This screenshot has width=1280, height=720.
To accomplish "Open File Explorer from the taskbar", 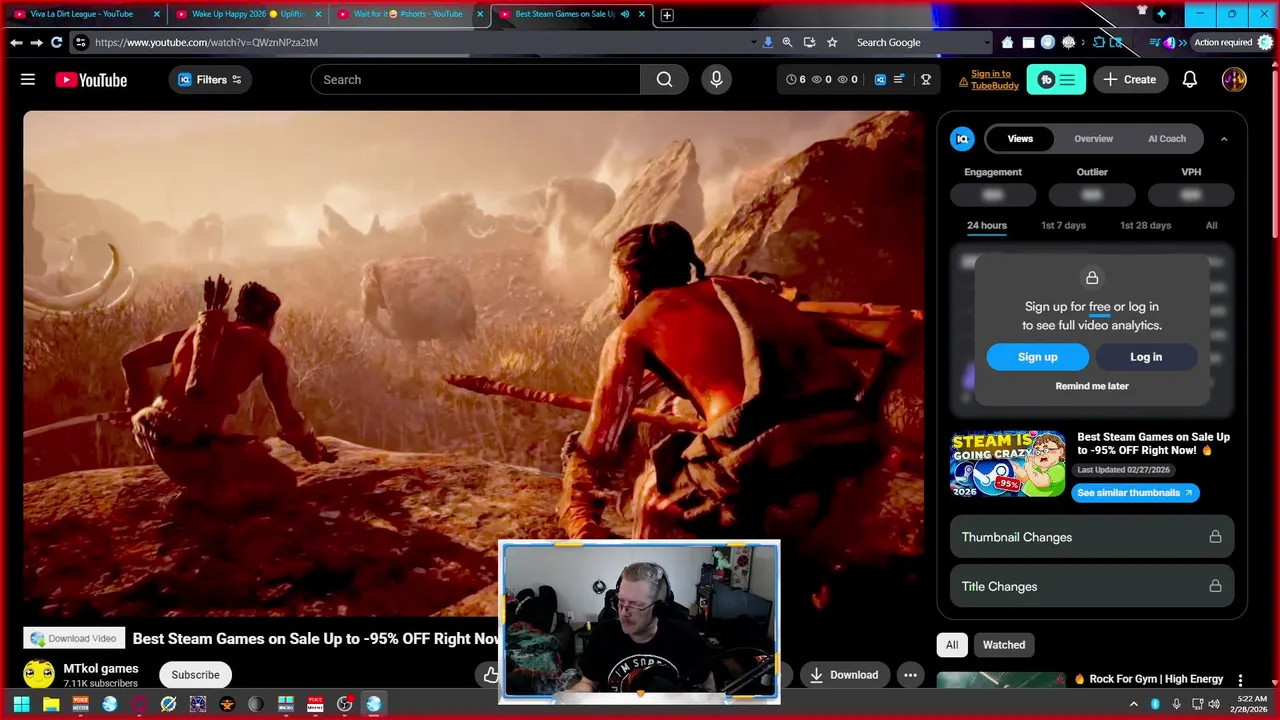I will coord(51,704).
